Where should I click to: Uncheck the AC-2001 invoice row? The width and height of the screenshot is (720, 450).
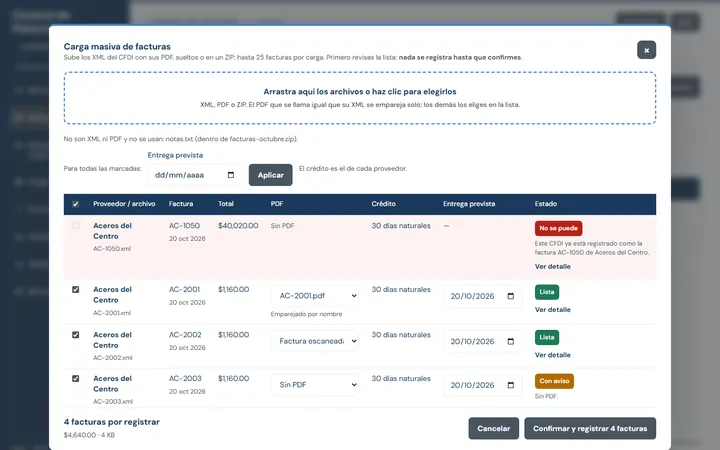[75, 290]
